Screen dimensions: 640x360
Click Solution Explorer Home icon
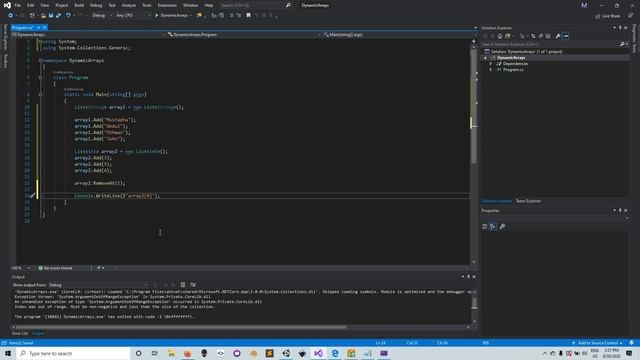click(500, 36)
